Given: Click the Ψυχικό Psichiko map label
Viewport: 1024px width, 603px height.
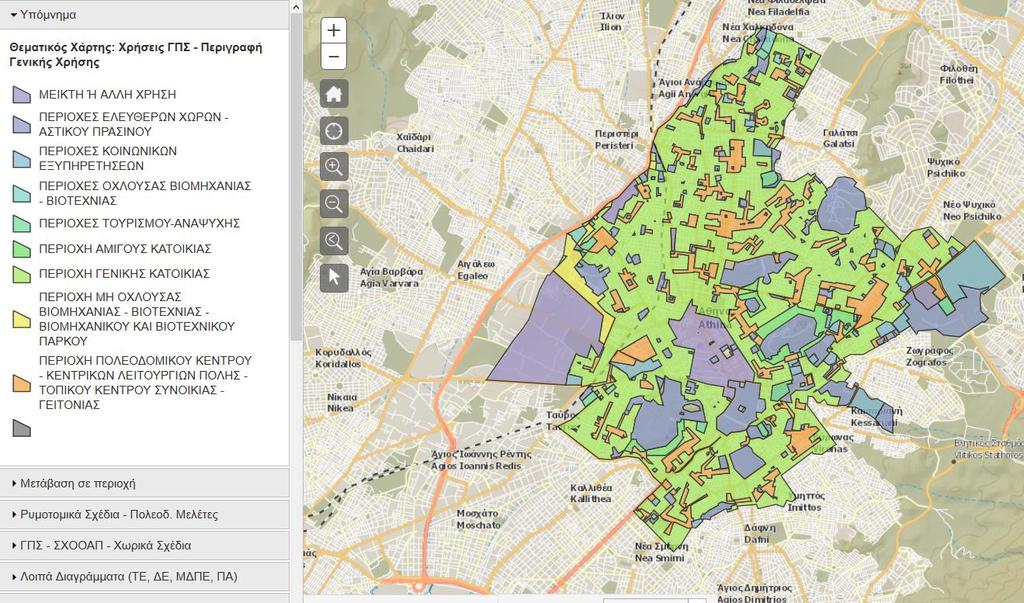Looking at the screenshot, I should (x=946, y=167).
